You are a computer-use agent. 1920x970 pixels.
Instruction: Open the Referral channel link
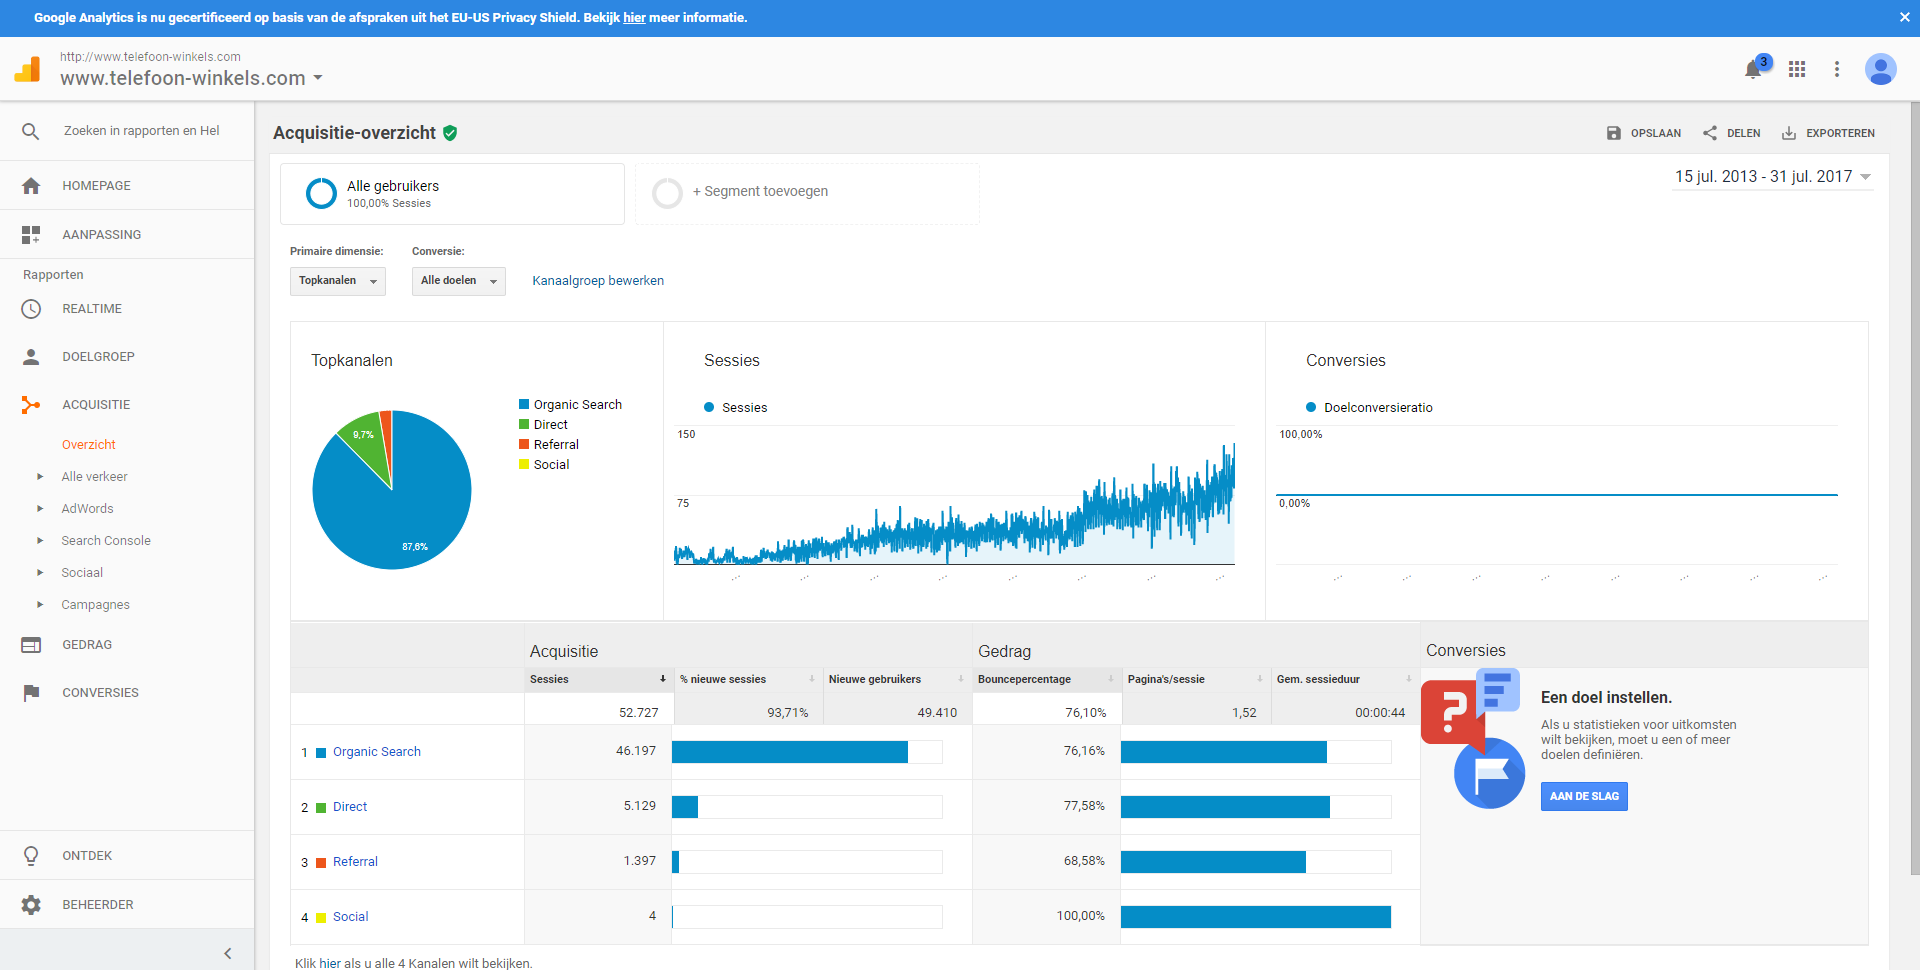pos(355,862)
